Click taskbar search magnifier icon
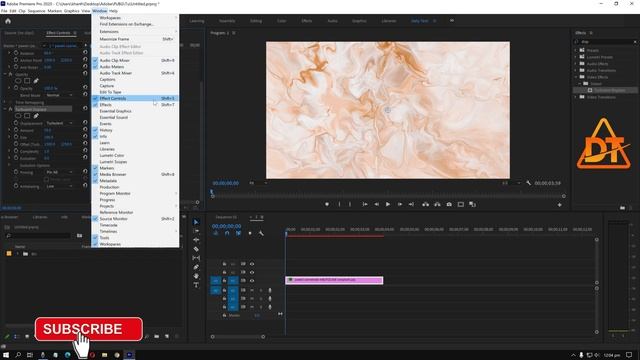 pyautogui.click(x=18, y=355)
